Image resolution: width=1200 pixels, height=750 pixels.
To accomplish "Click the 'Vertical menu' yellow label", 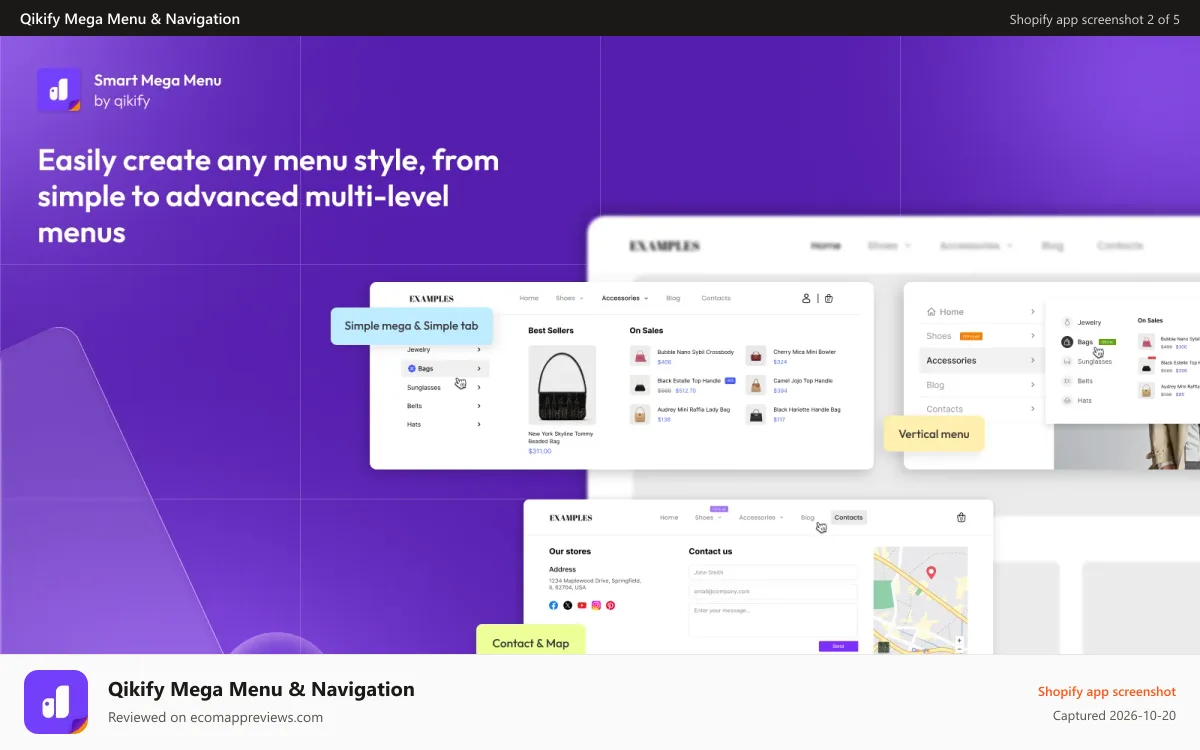I will tap(934, 434).
